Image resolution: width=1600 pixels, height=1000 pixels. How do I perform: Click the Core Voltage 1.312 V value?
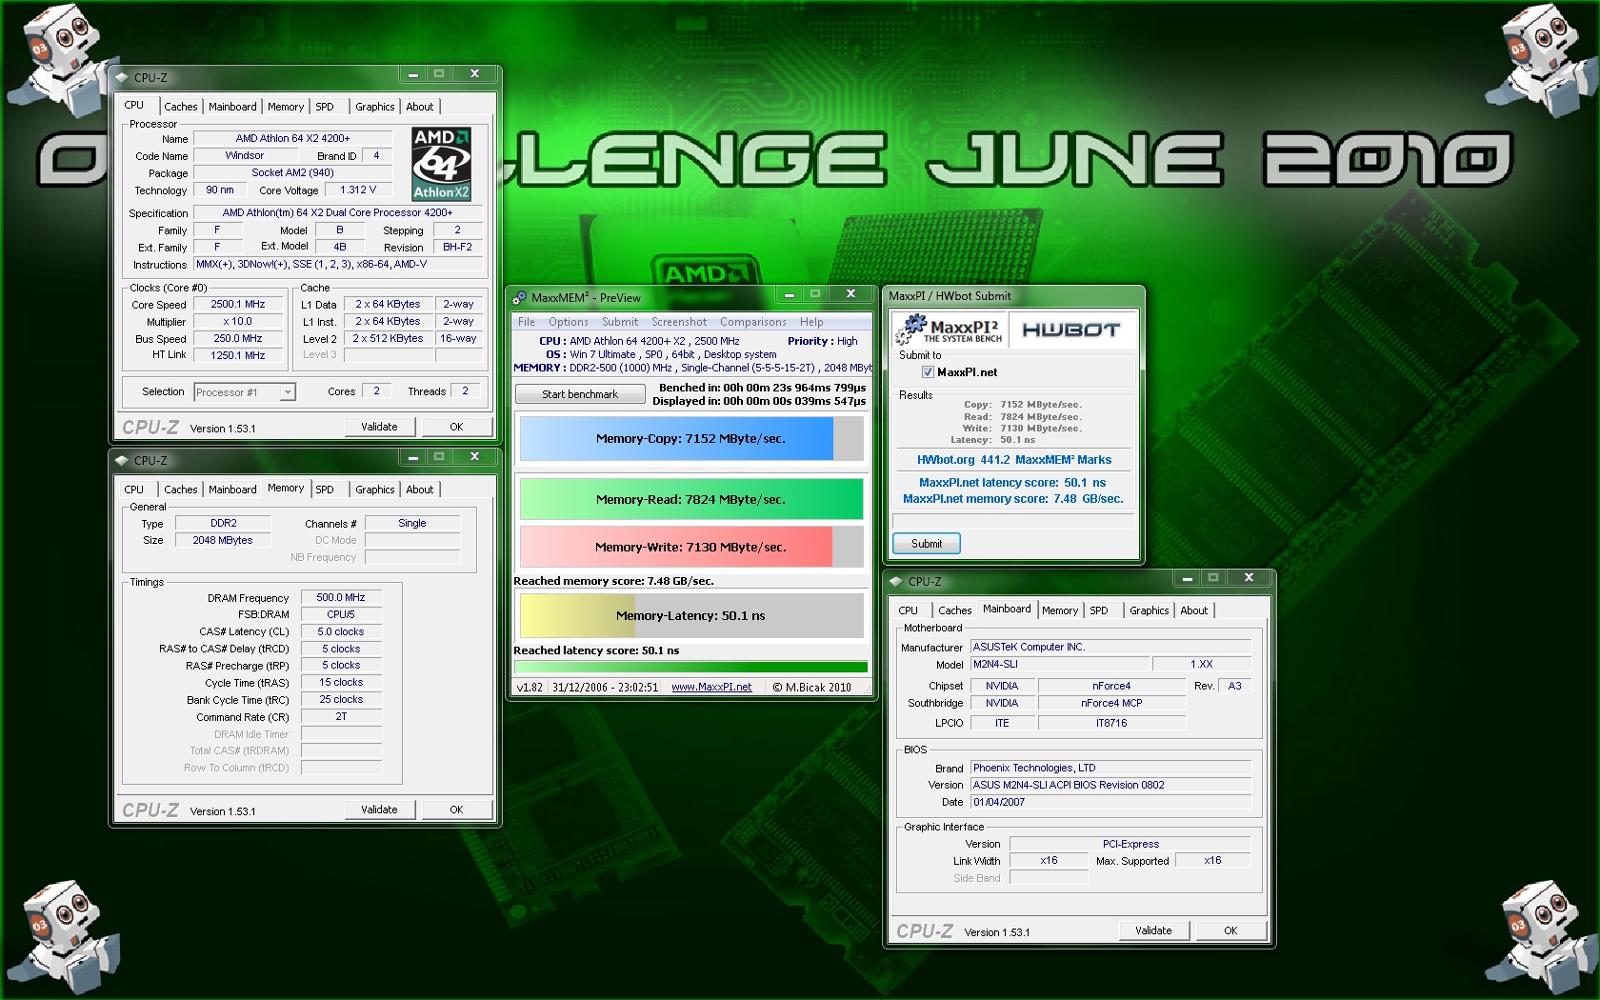click(x=359, y=190)
